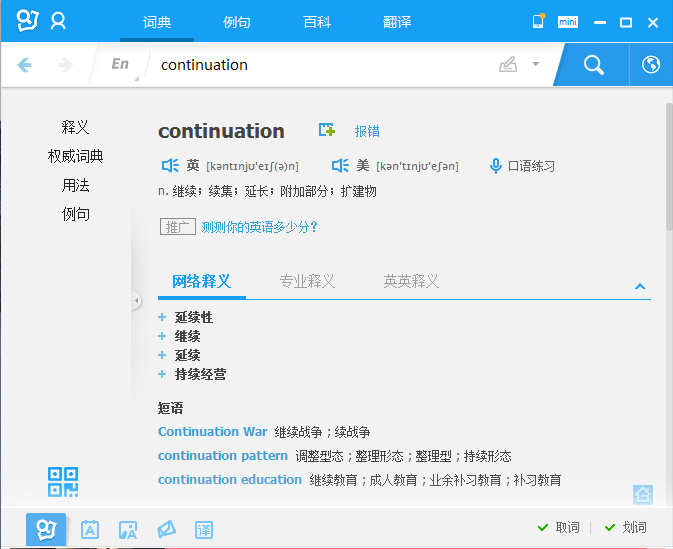Click the search field containing continuation
This screenshot has width=673, height=549.
pos(322,65)
